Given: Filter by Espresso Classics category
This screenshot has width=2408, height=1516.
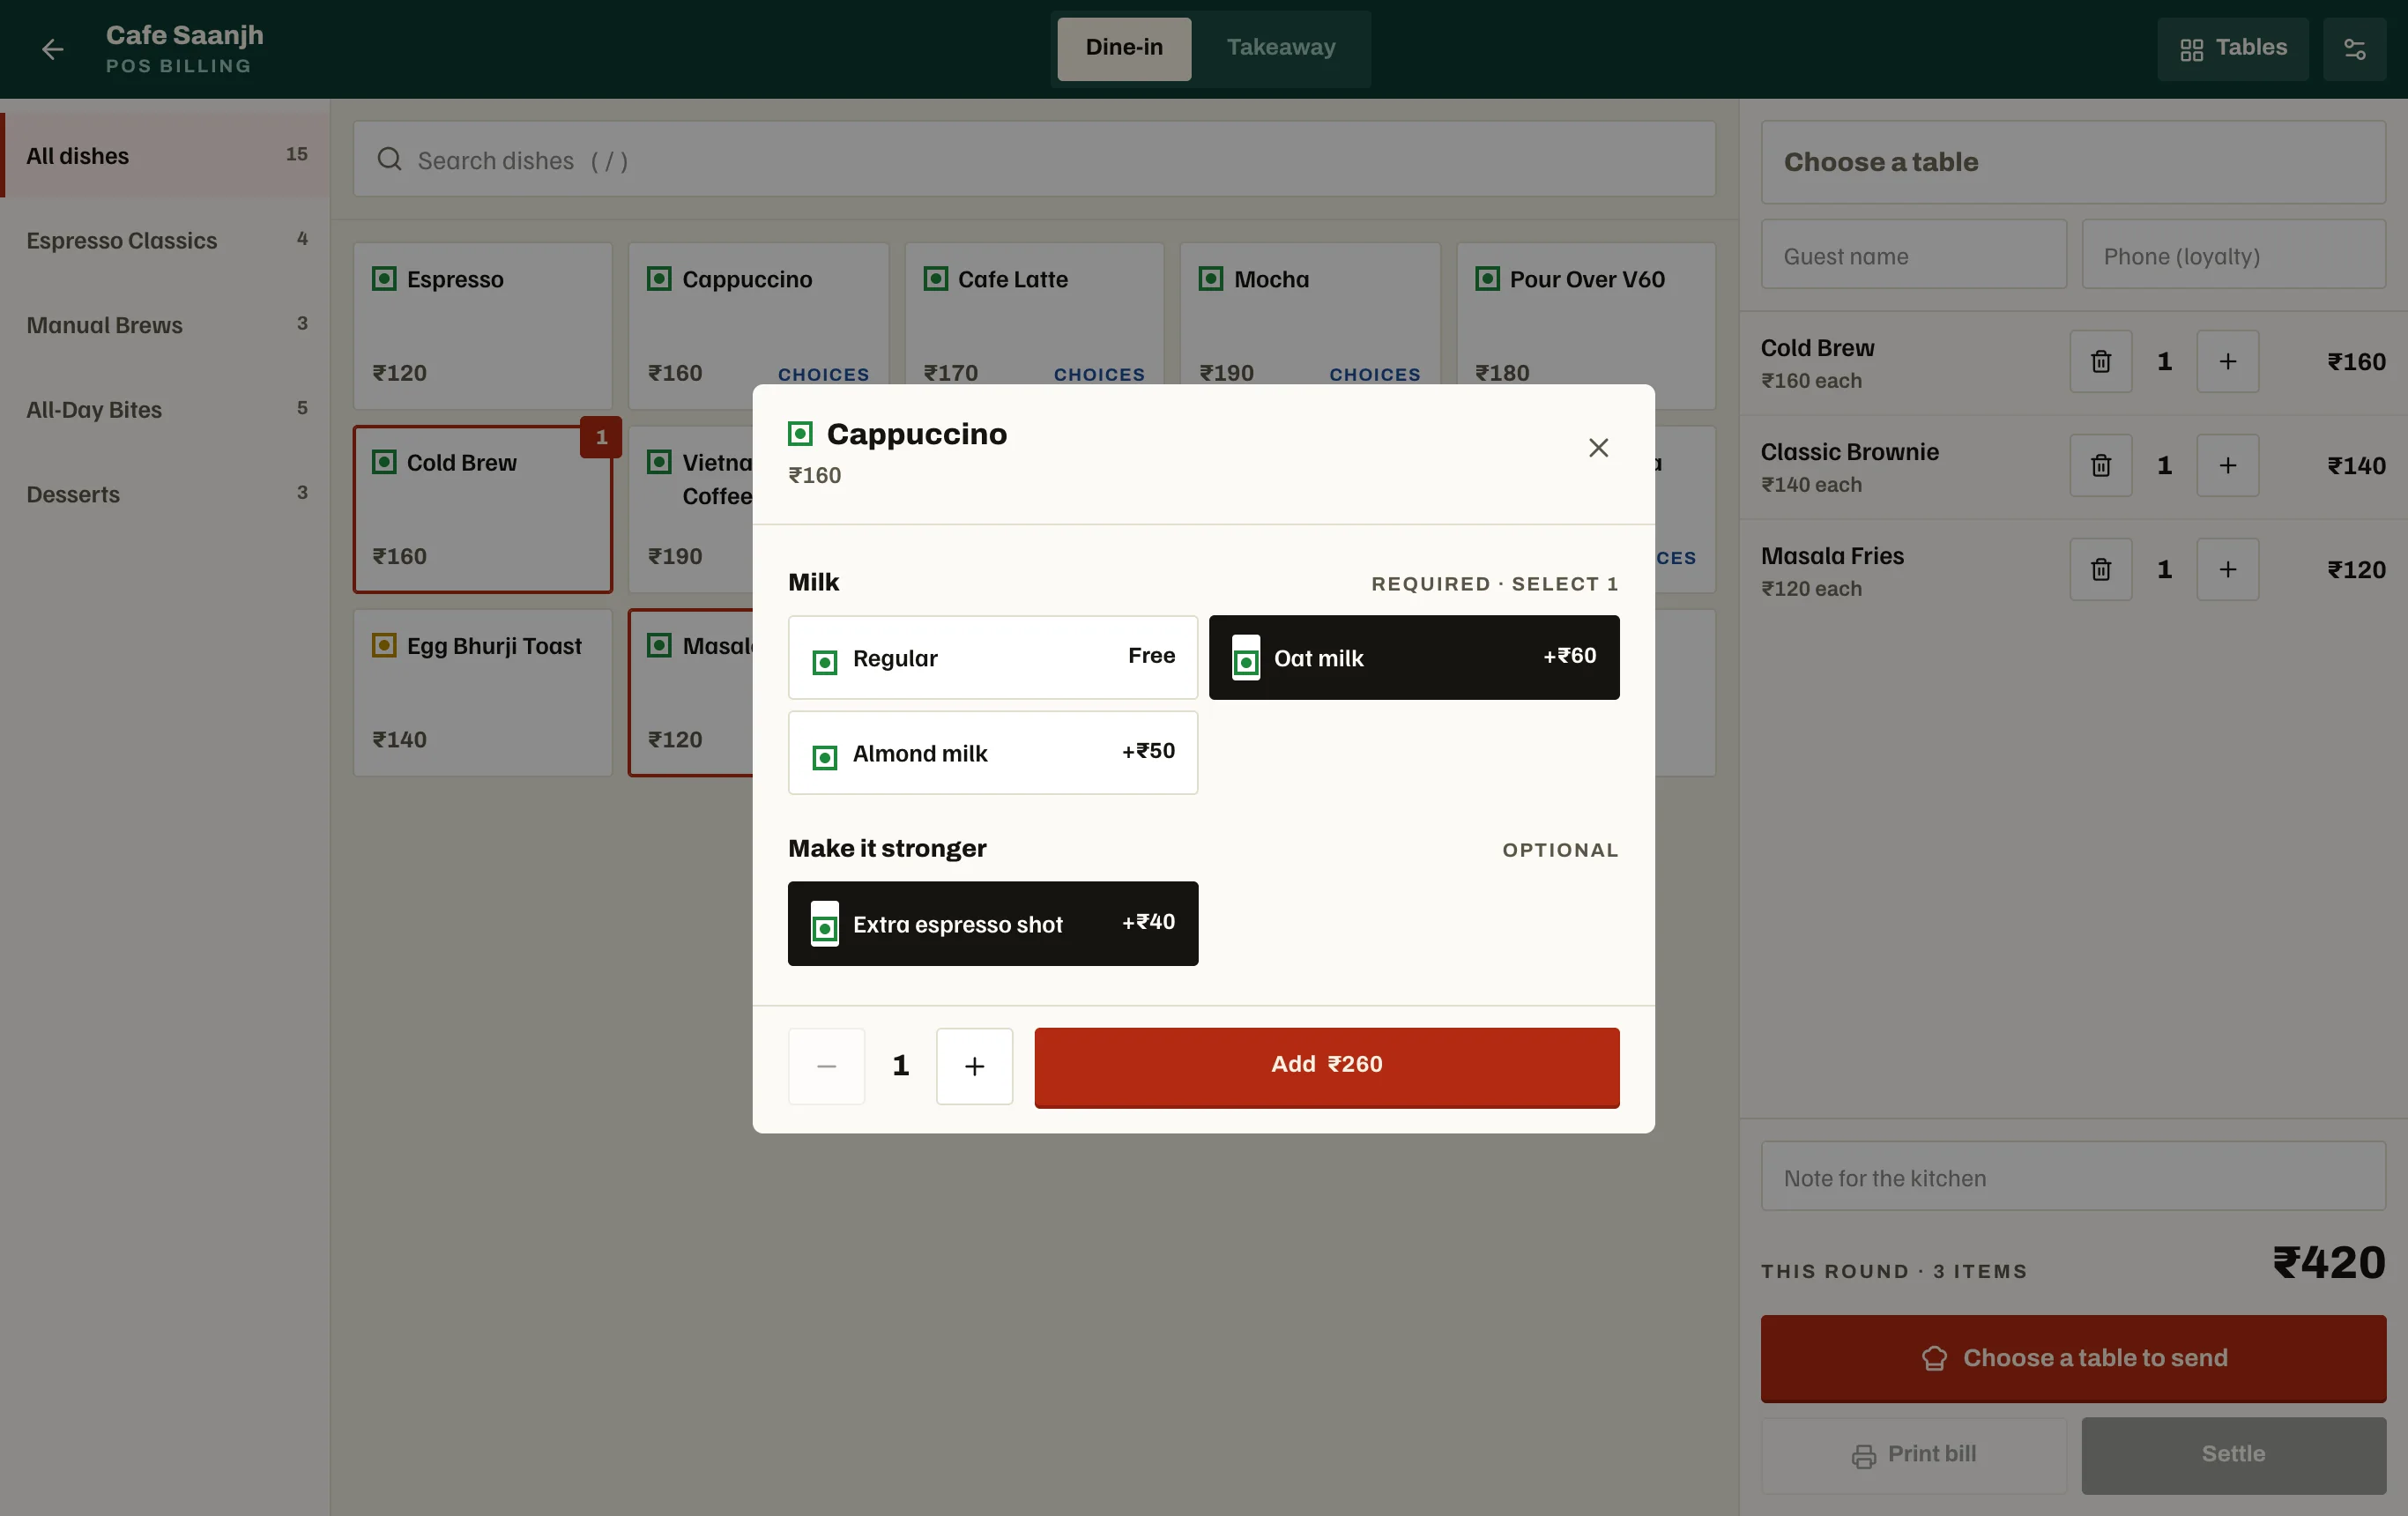Looking at the screenshot, I should pos(165,240).
